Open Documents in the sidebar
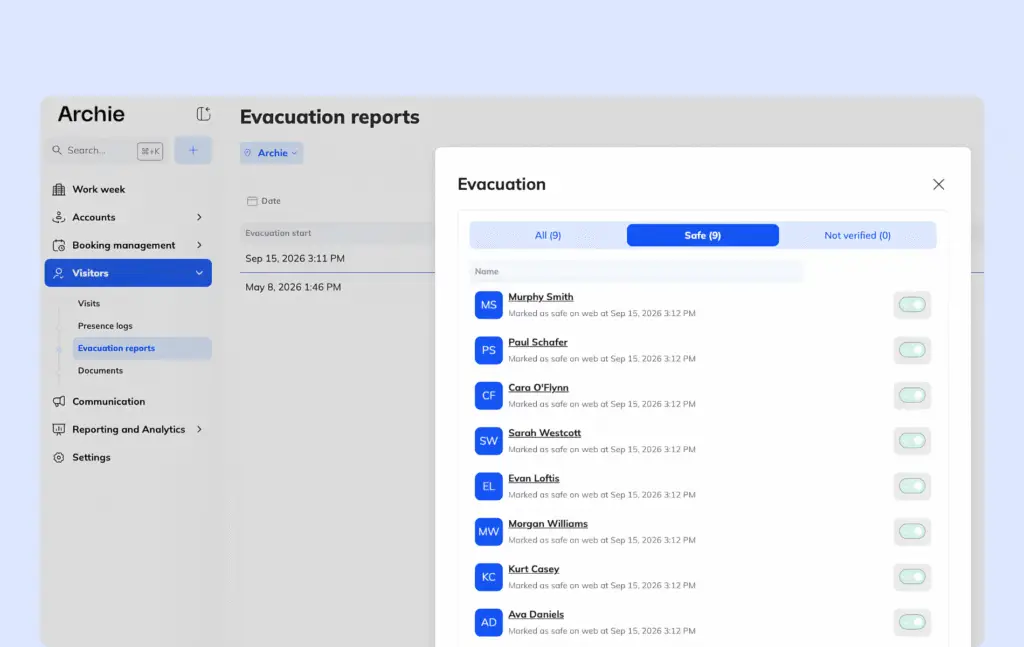1024x647 pixels. pyautogui.click(x=101, y=370)
